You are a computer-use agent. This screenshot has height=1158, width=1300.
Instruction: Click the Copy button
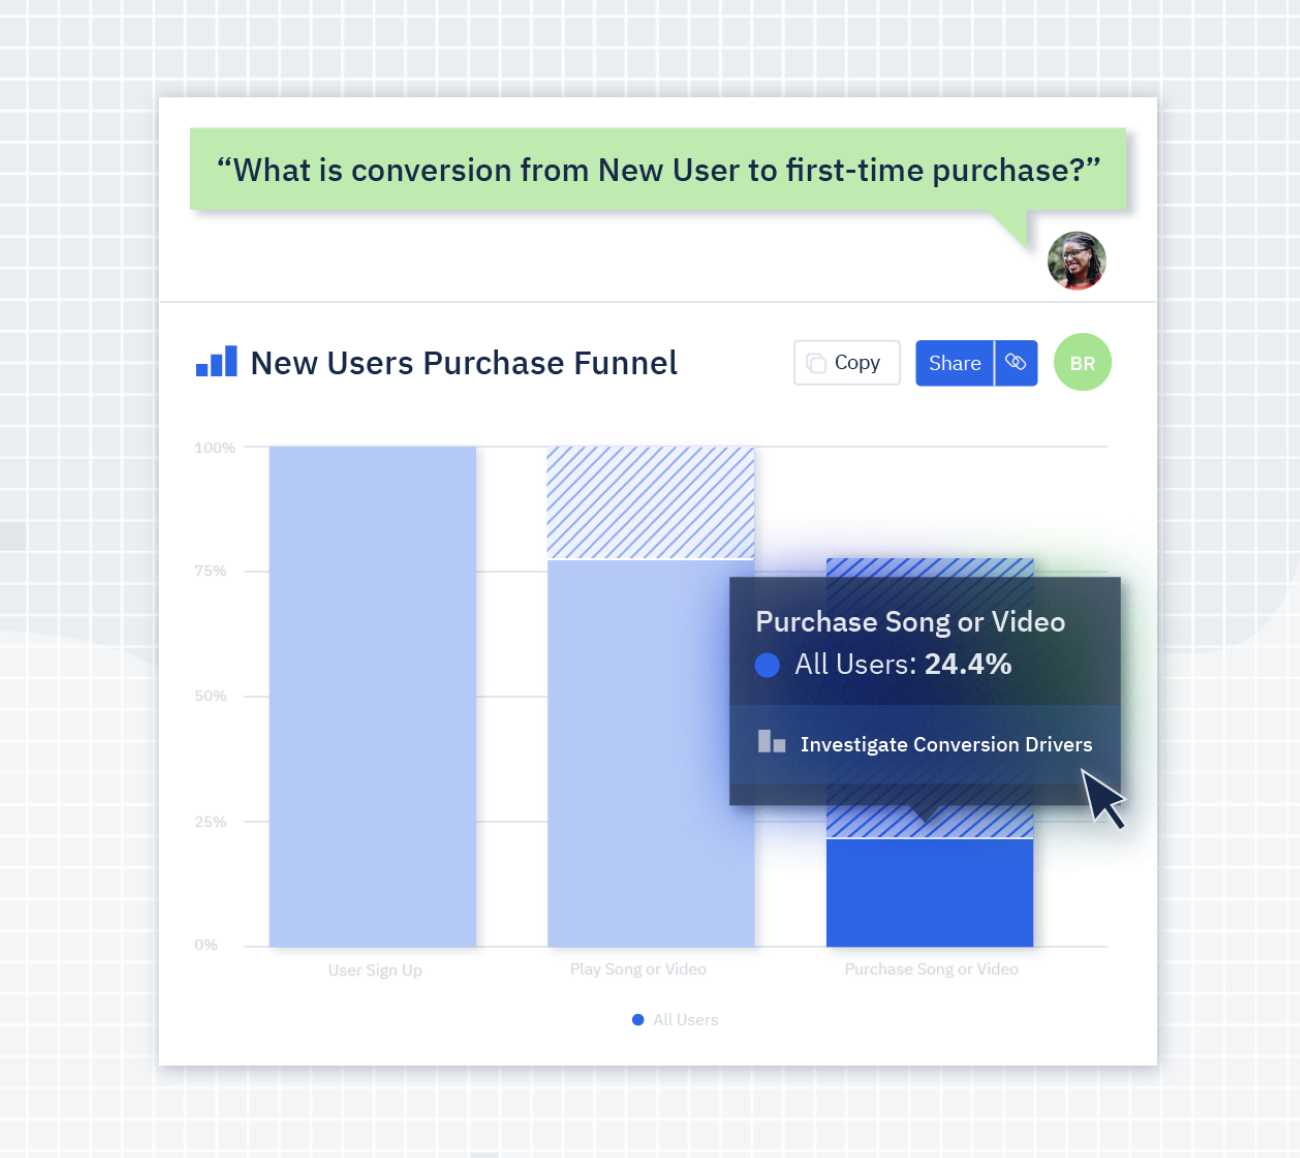click(846, 363)
